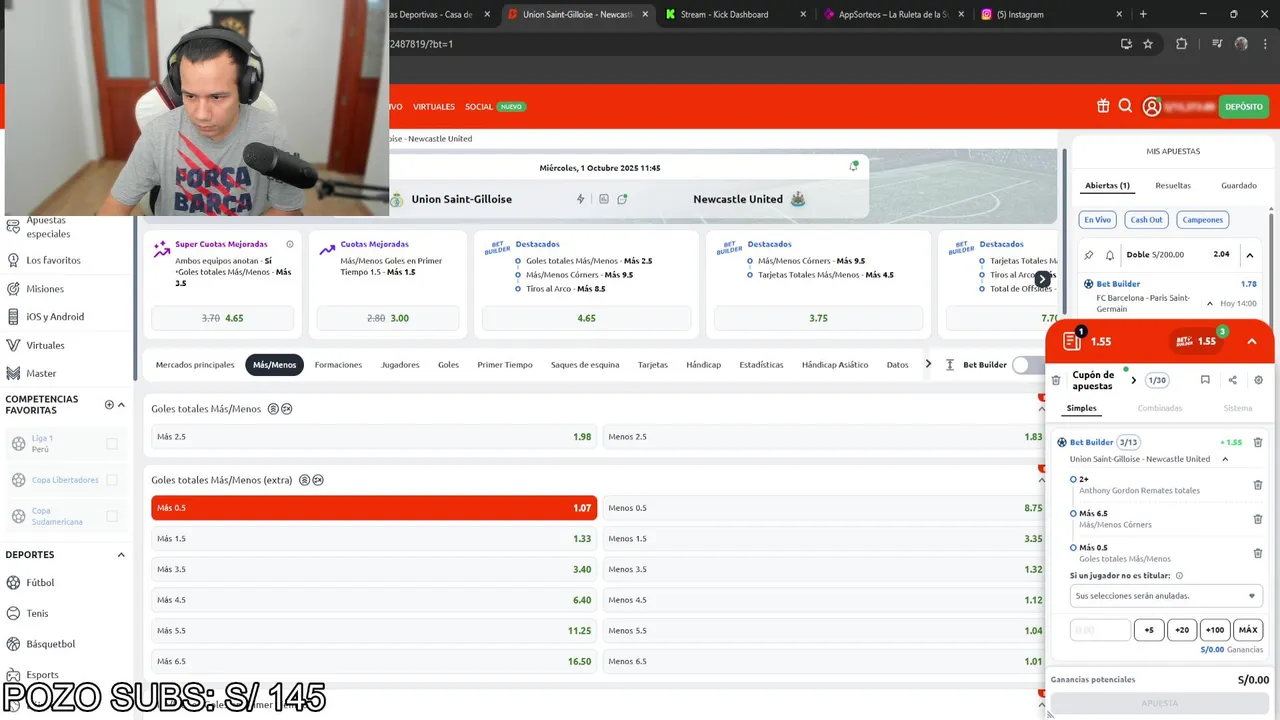Screen dimensions: 1280x720
Task: Open the match statistics icon
Action: tap(603, 199)
